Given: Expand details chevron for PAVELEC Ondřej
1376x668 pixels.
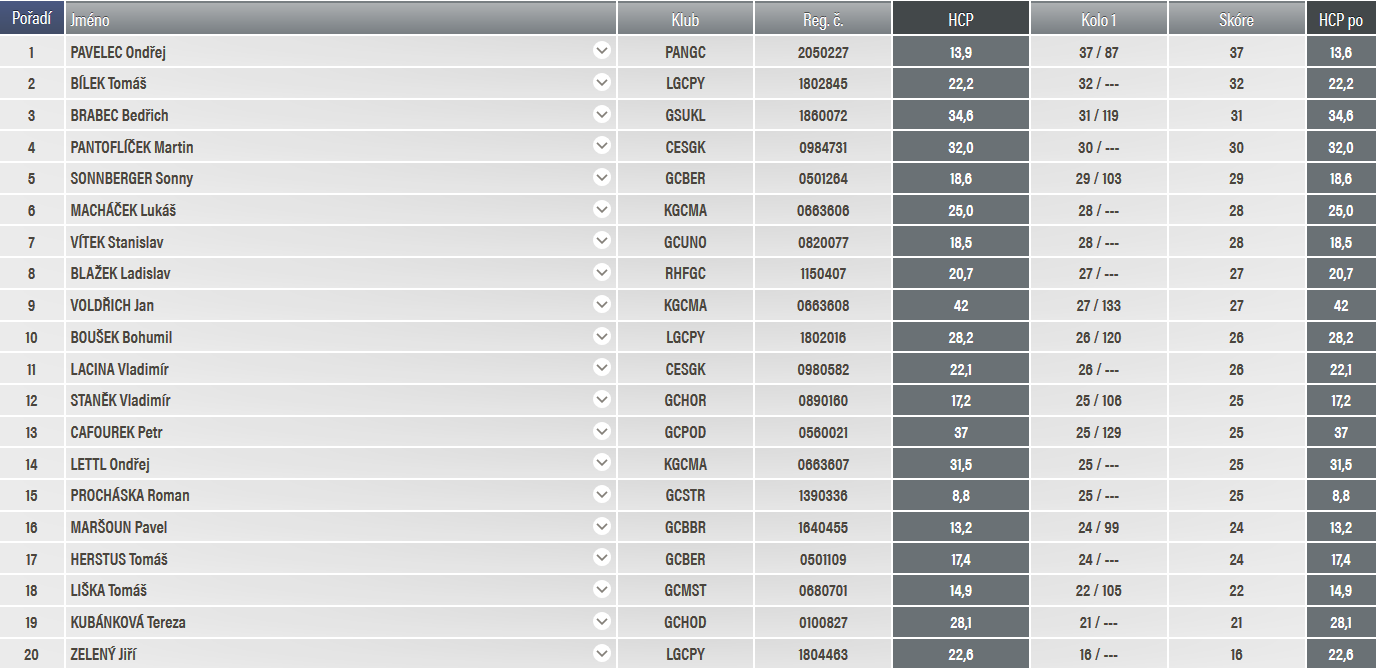Looking at the screenshot, I should 601,51.
